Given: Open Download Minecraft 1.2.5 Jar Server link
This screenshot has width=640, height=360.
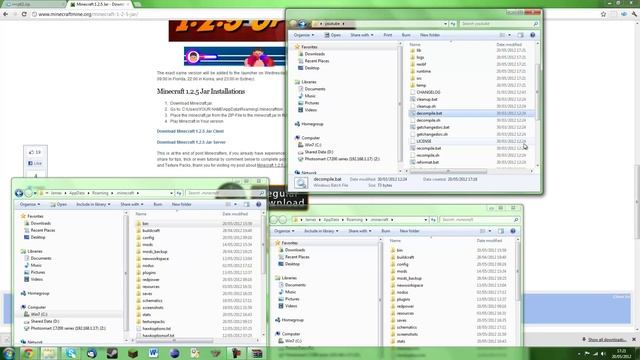Looking at the screenshot, I should pos(191,142).
